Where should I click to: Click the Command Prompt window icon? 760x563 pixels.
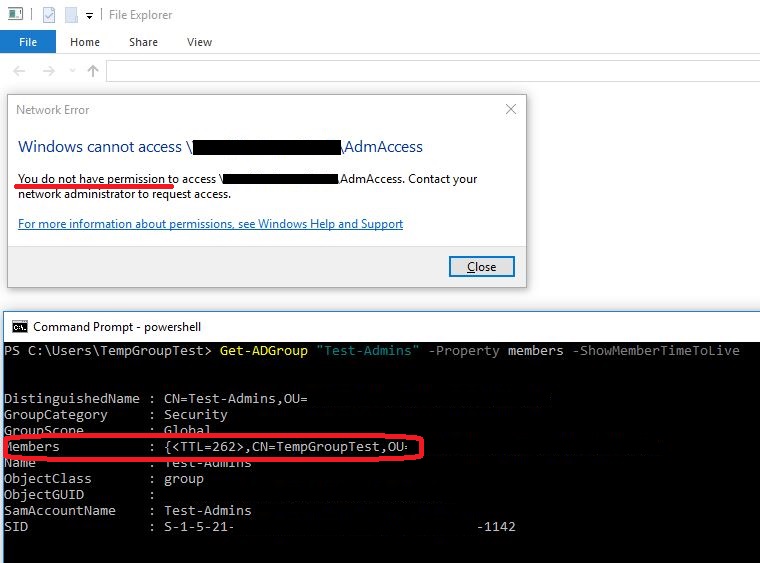[20, 327]
